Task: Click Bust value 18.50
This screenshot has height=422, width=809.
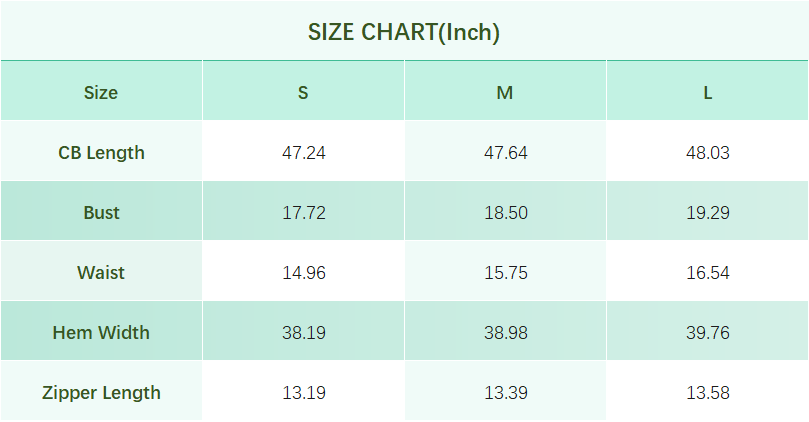Action: click(505, 213)
